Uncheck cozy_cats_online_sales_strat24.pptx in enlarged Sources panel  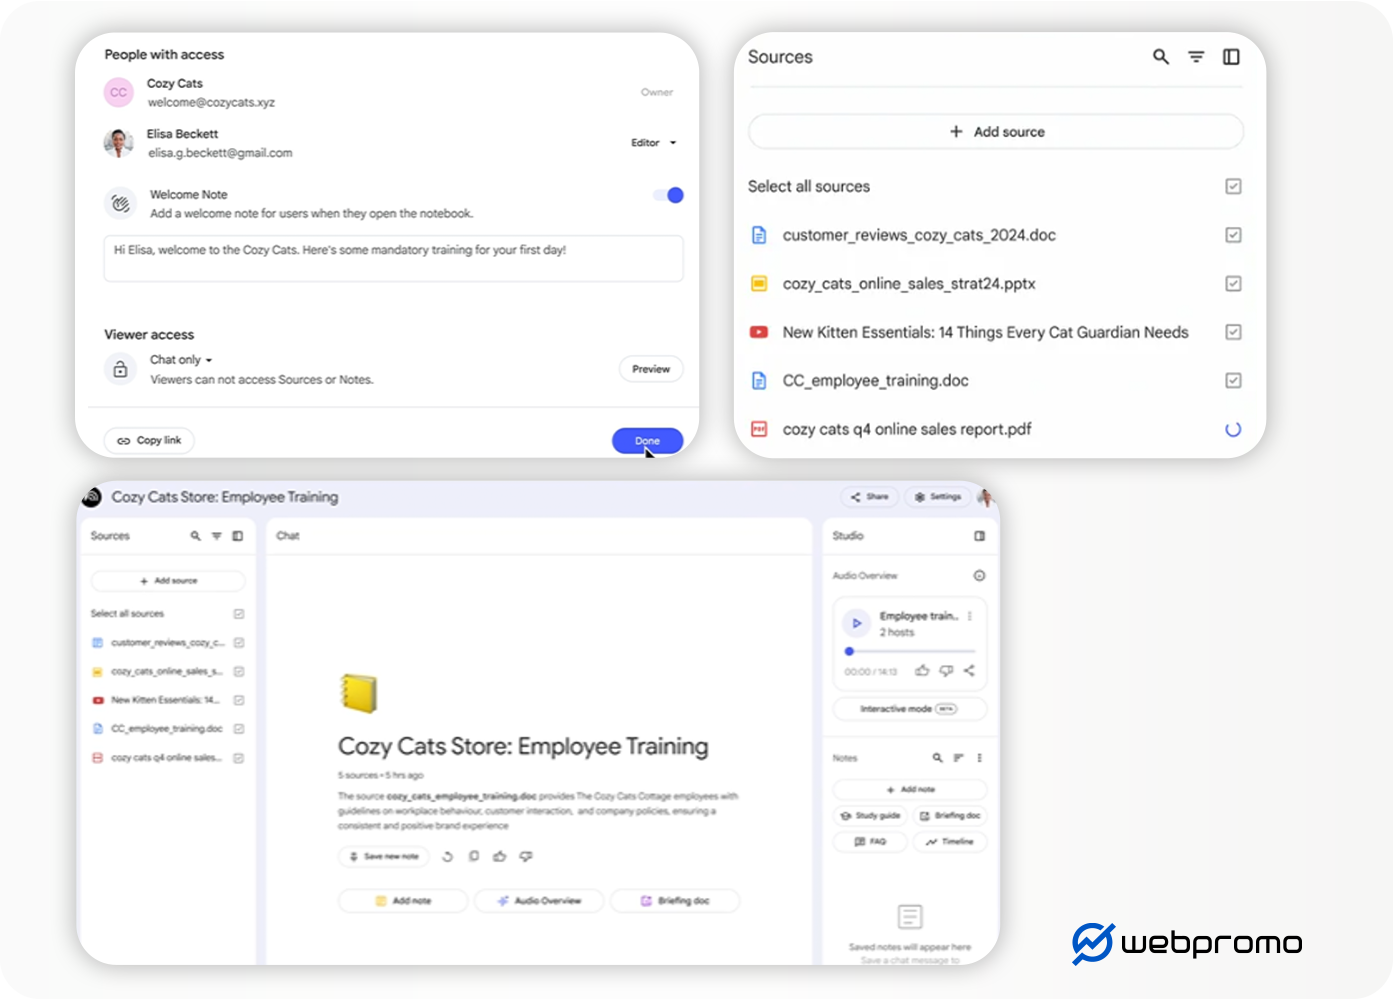coord(1233,284)
